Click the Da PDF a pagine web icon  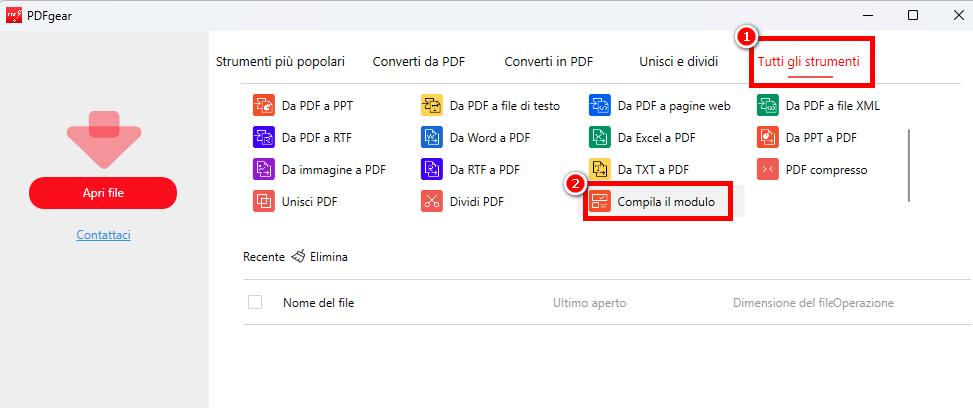(x=600, y=105)
